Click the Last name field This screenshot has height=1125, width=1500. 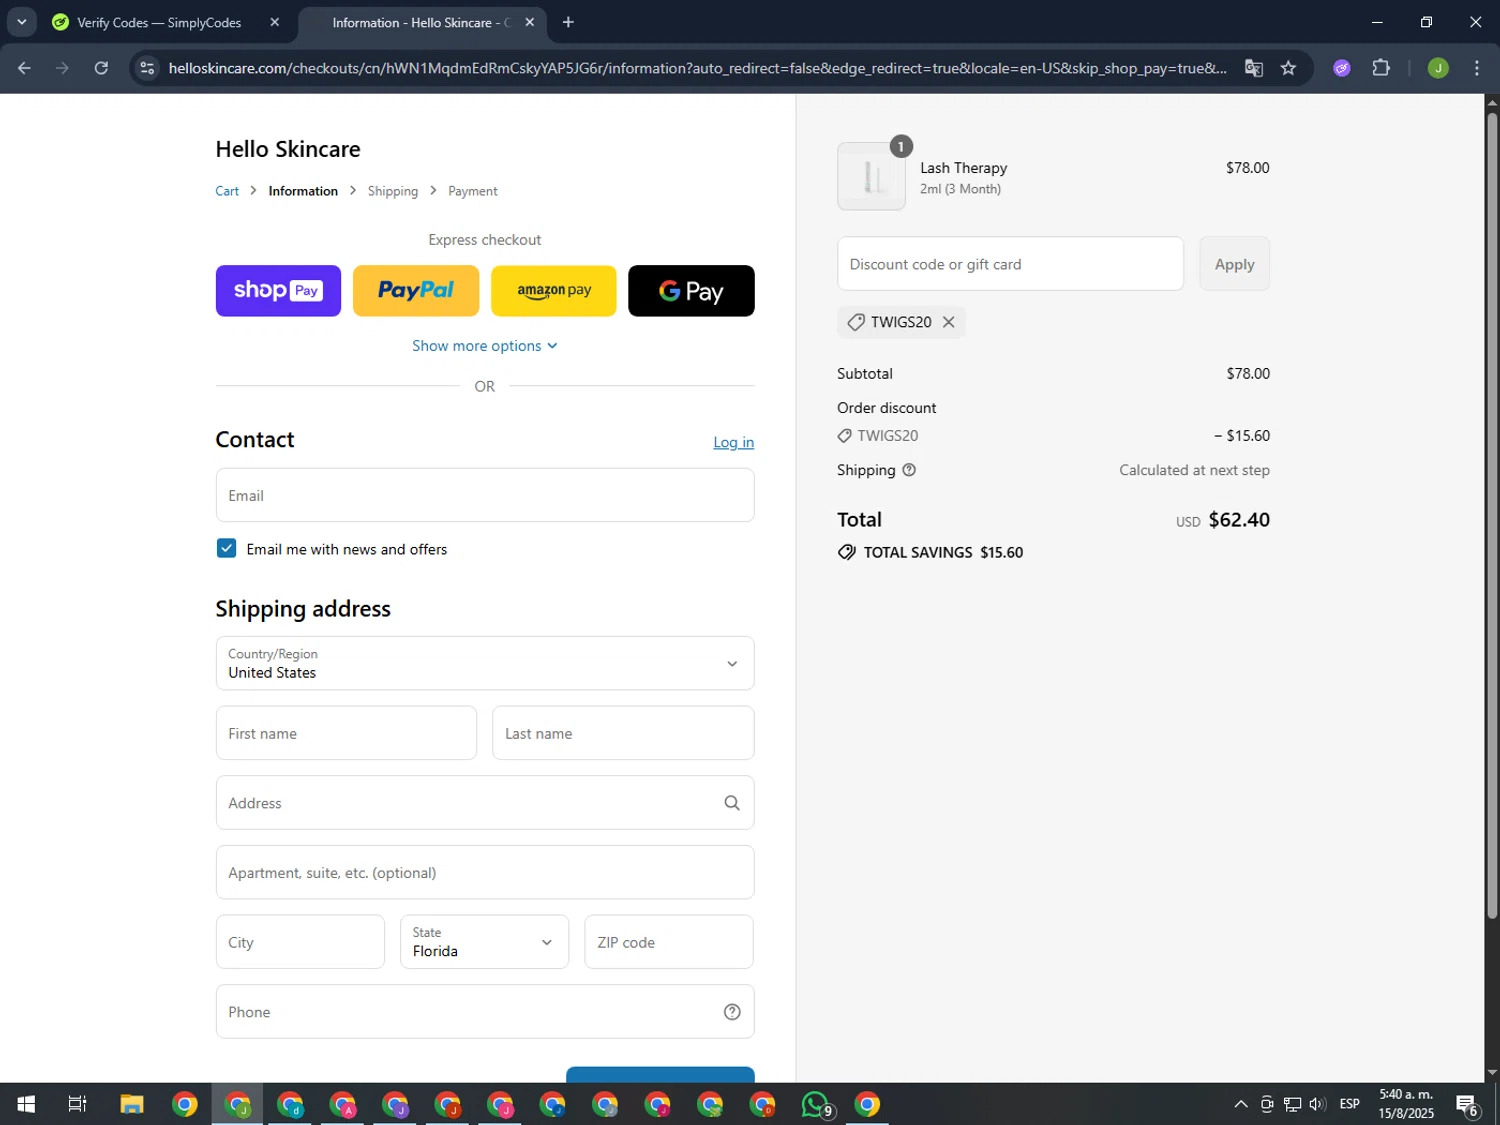pyautogui.click(x=623, y=733)
